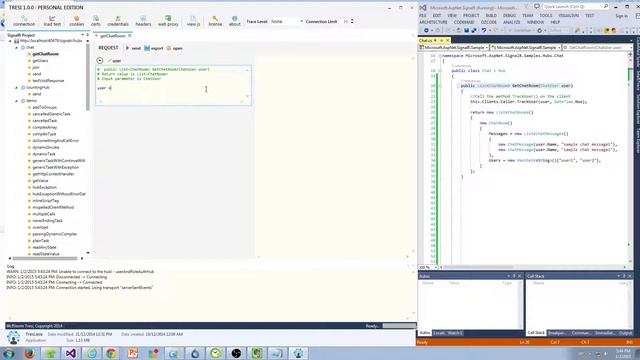640x360 pixels.
Task: Select dynamicTask method
Action: [44, 154]
